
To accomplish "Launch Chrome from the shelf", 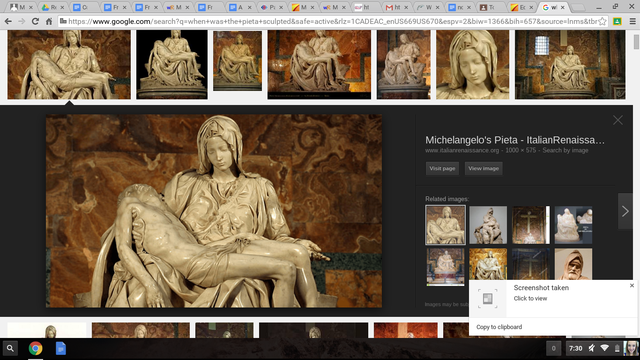I will pyautogui.click(x=36, y=349).
